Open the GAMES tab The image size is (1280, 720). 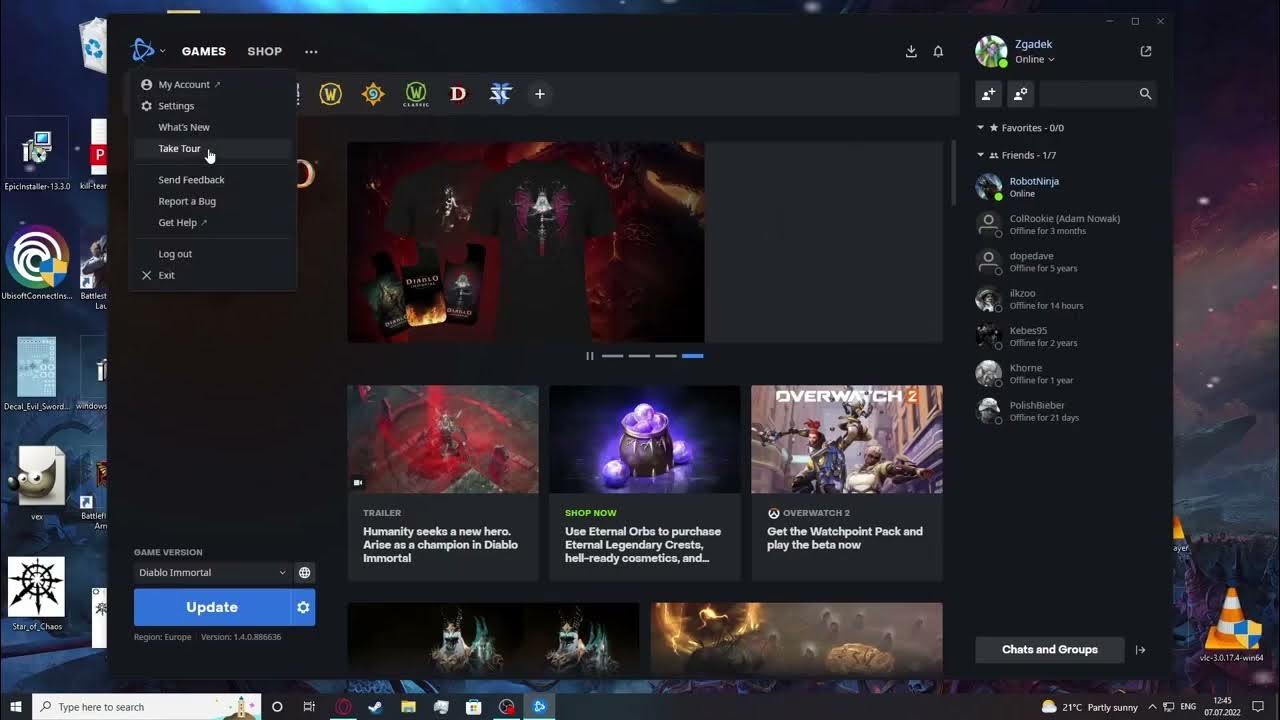pos(204,51)
